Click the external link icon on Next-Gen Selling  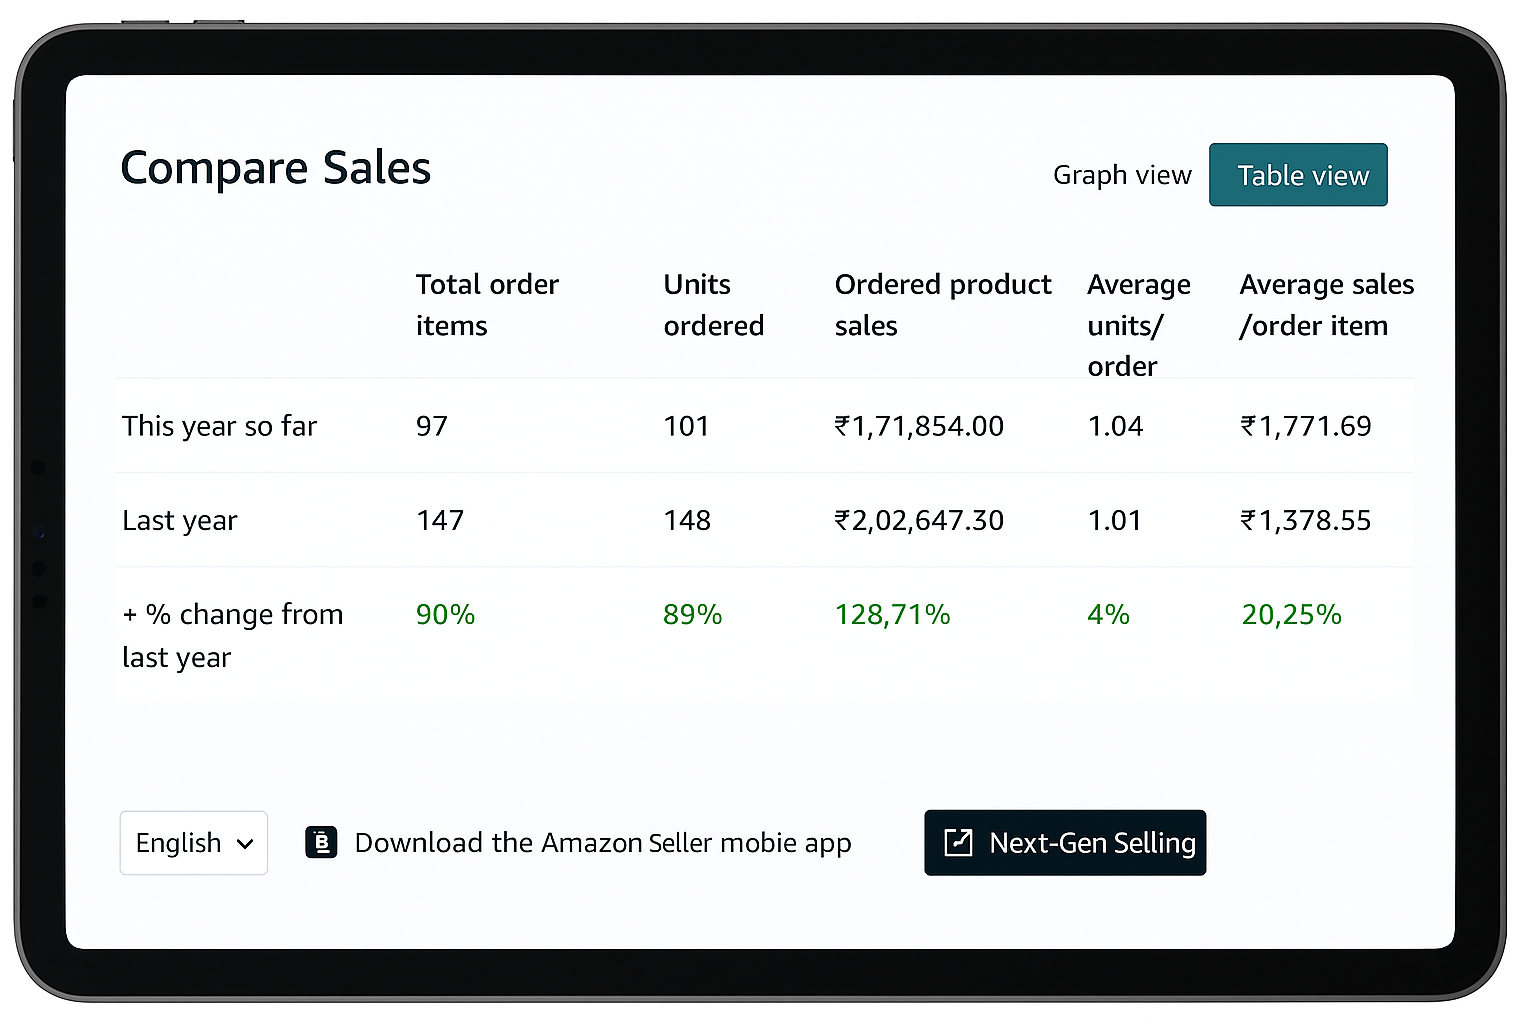coord(958,843)
